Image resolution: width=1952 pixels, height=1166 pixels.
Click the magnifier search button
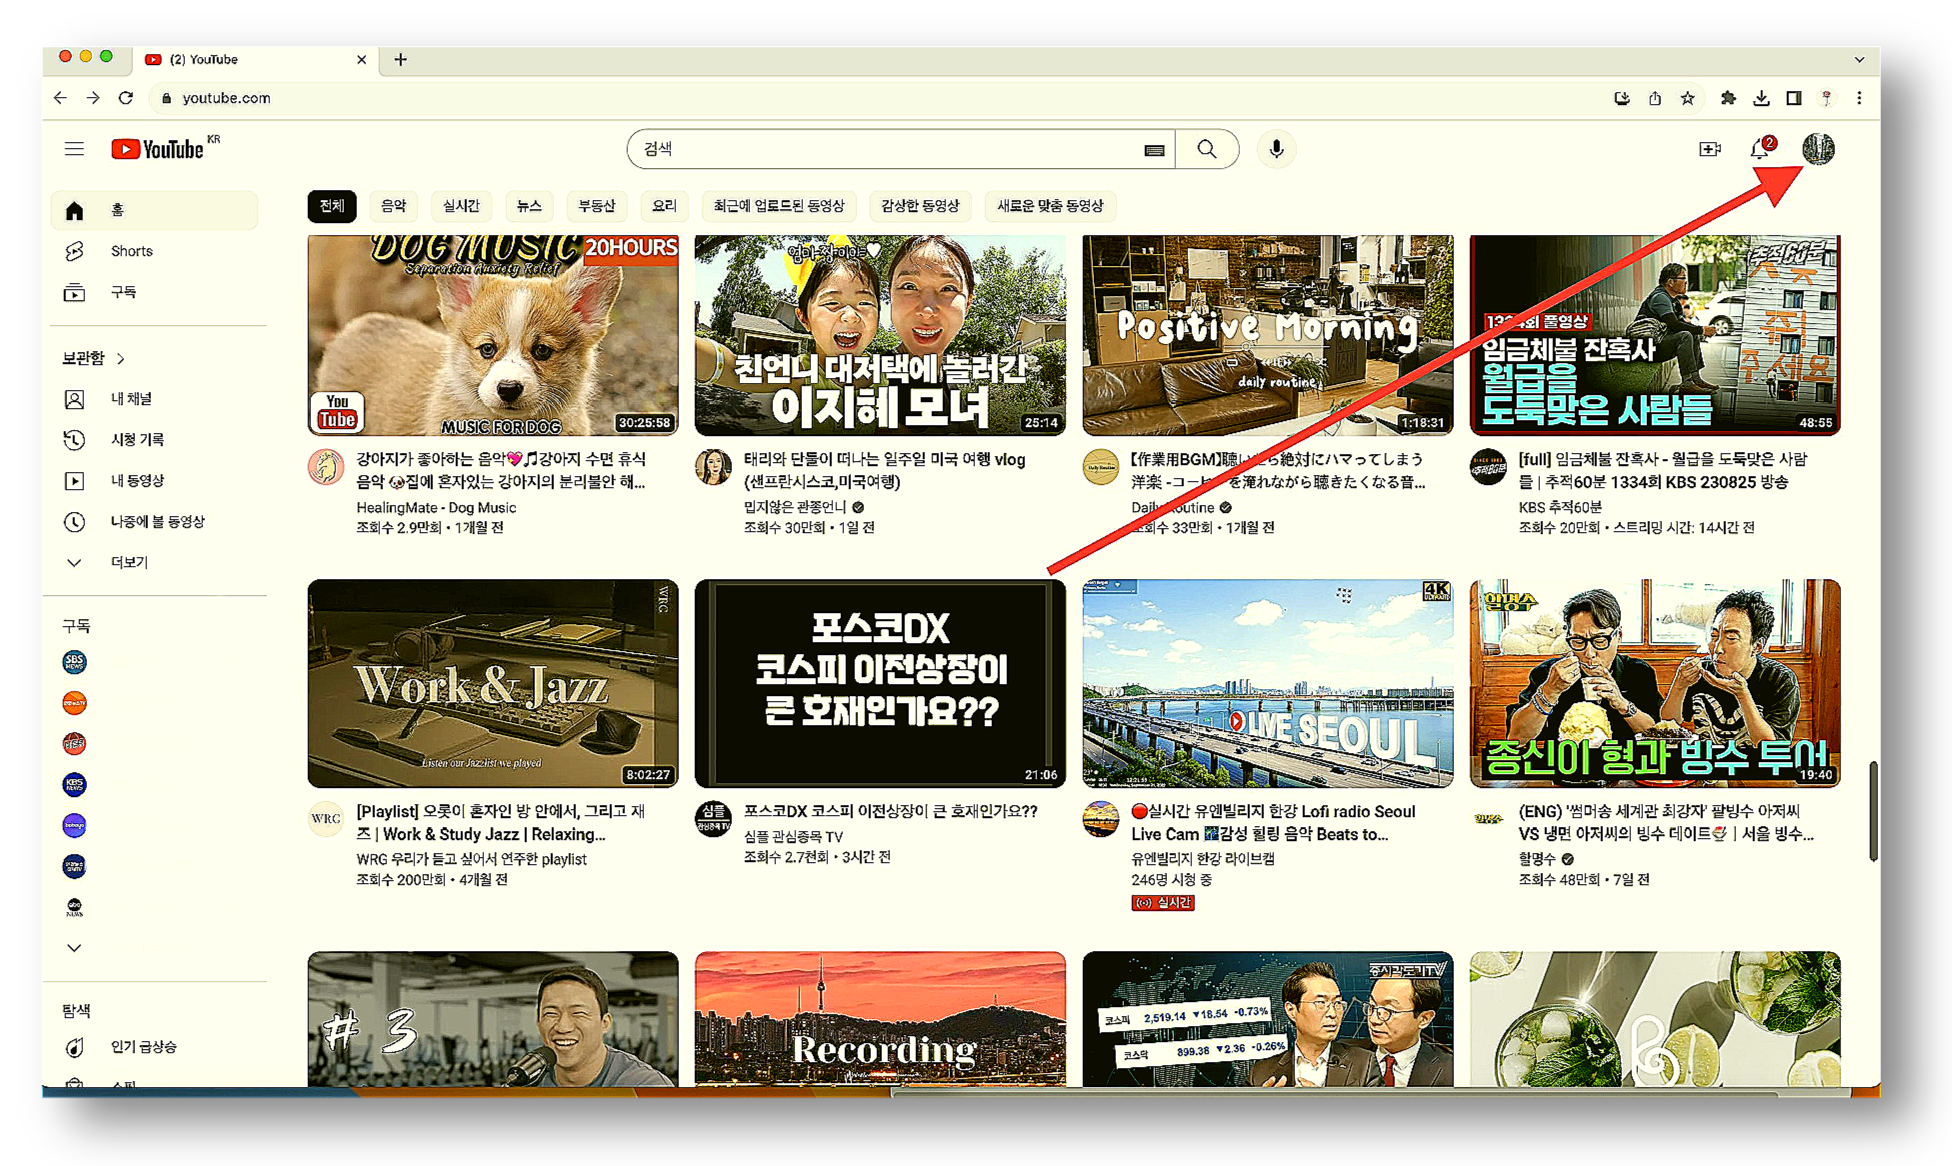coord(1207,149)
